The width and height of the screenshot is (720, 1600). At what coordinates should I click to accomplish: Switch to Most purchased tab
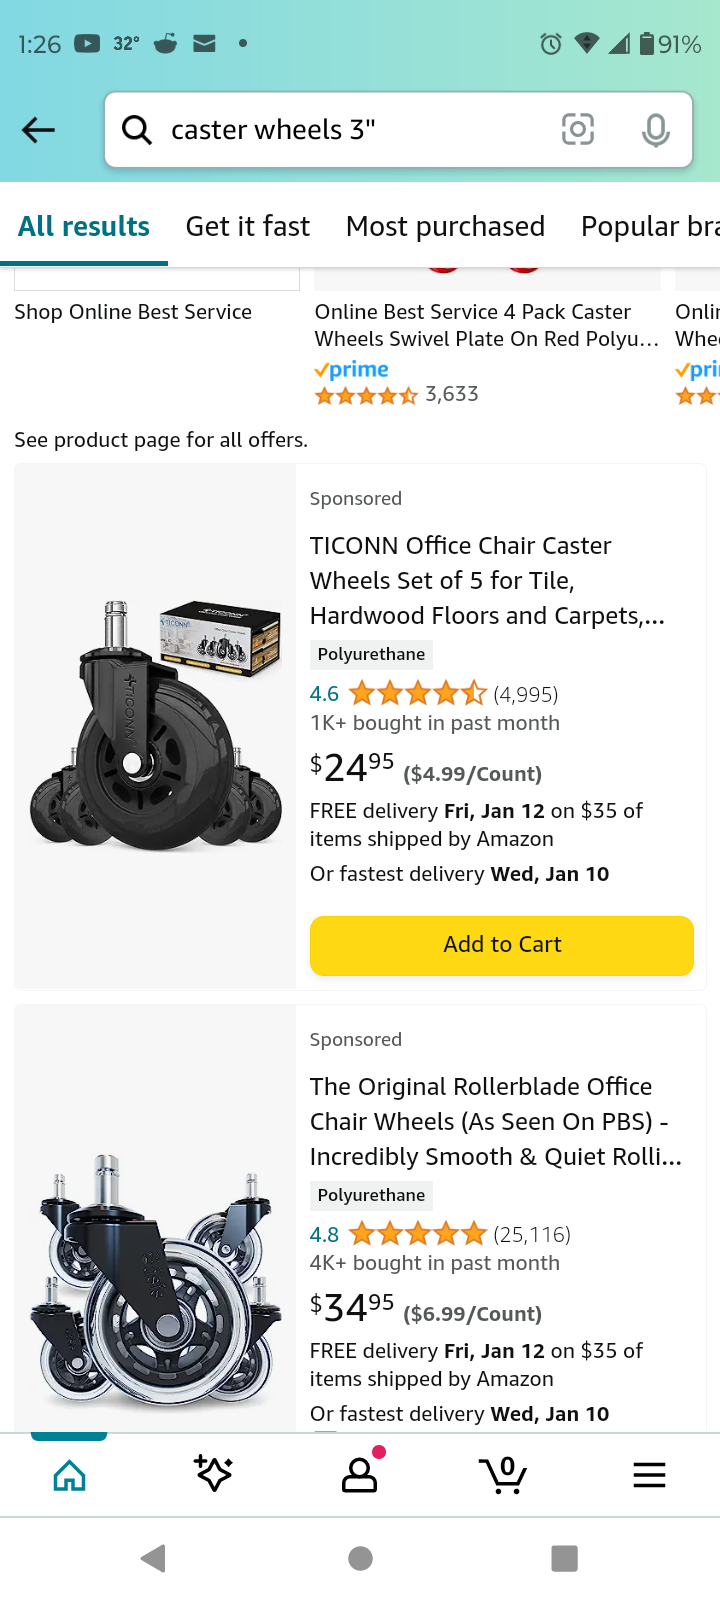click(x=445, y=227)
